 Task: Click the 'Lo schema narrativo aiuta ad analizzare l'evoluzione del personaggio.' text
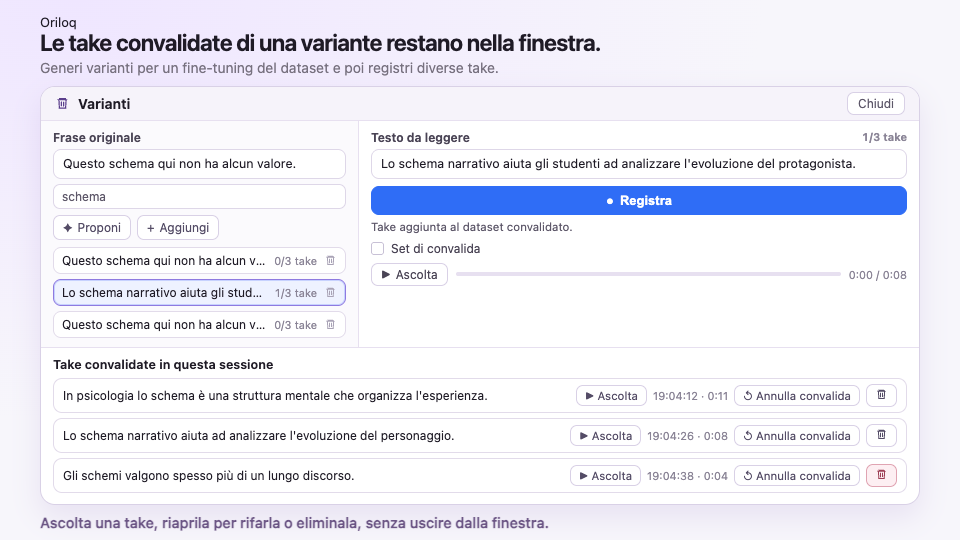click(258, 436)
